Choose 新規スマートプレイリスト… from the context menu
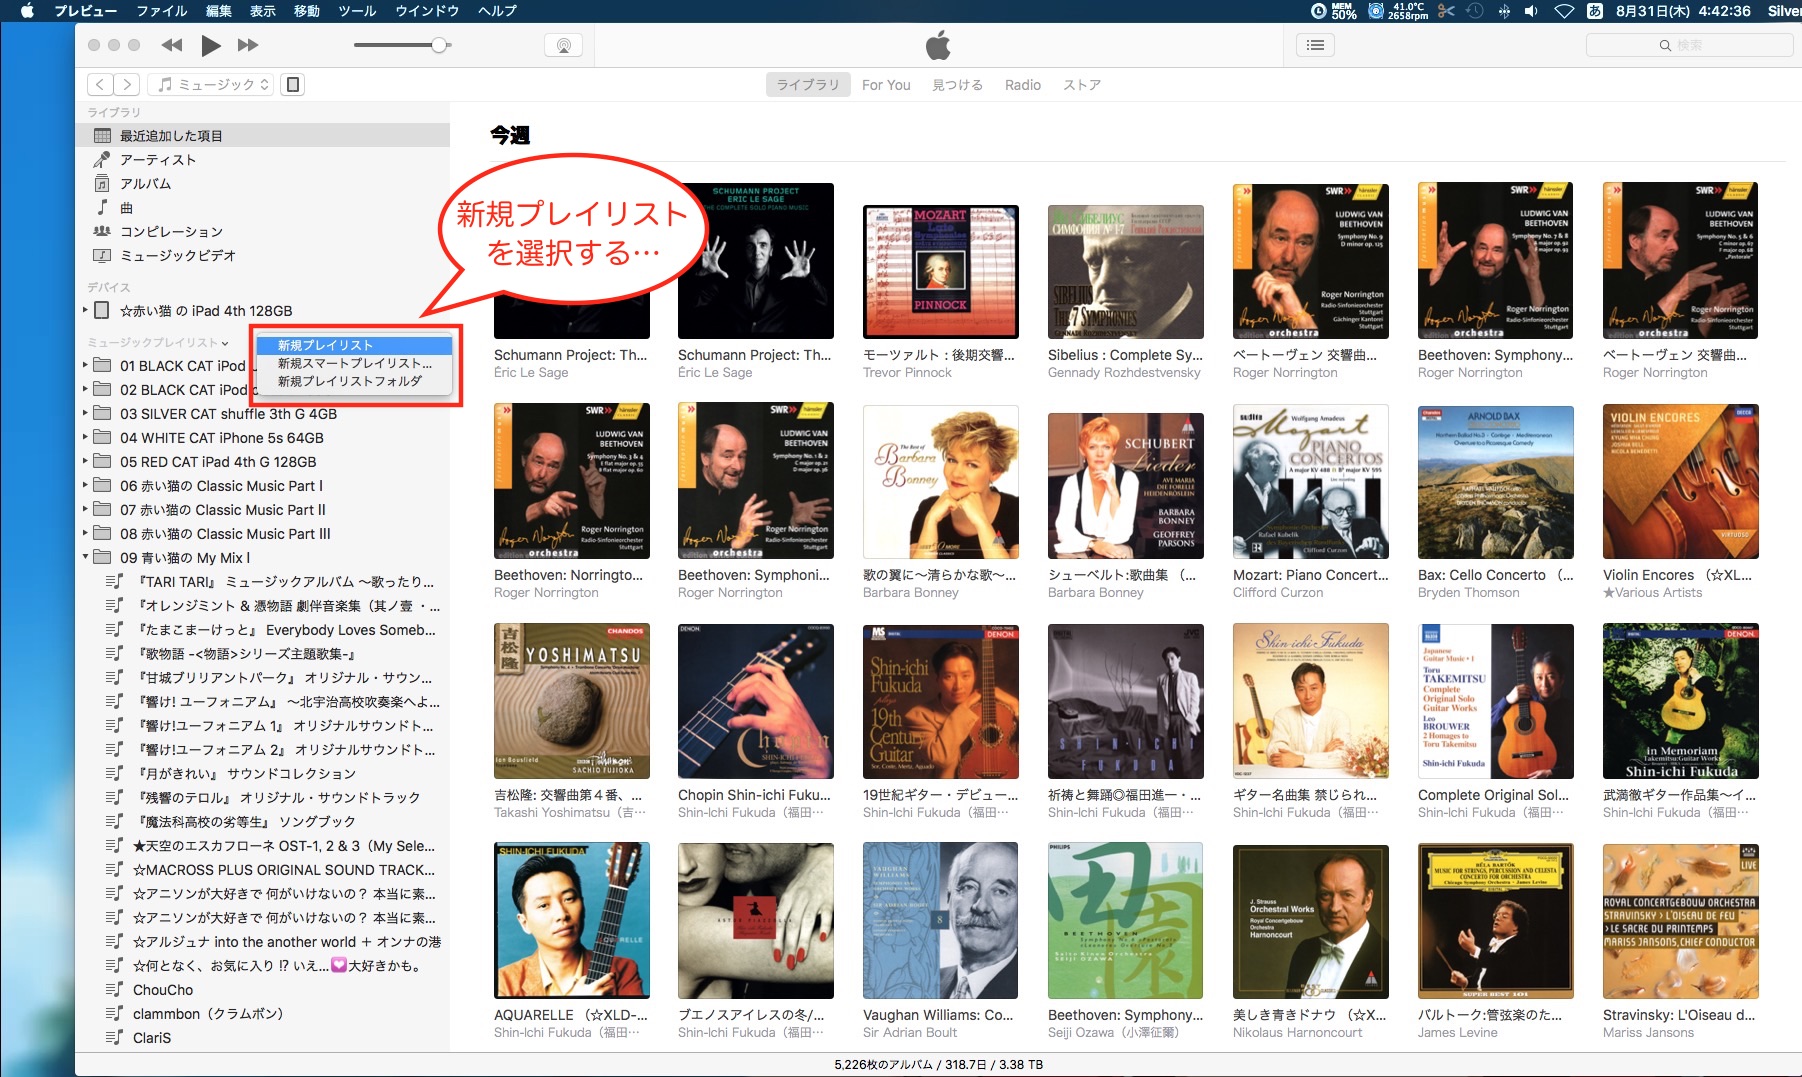This screenshot has height=1077, width=1802. coord(354,364)
